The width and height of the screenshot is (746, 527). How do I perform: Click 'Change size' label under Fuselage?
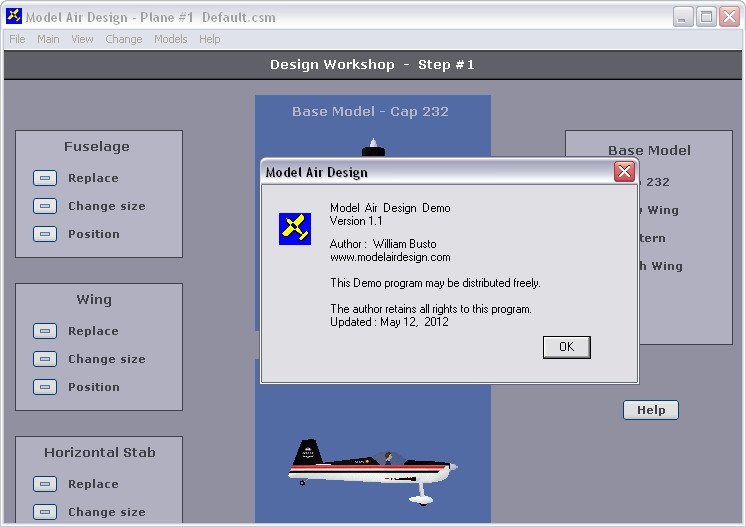tap(107, 206)
